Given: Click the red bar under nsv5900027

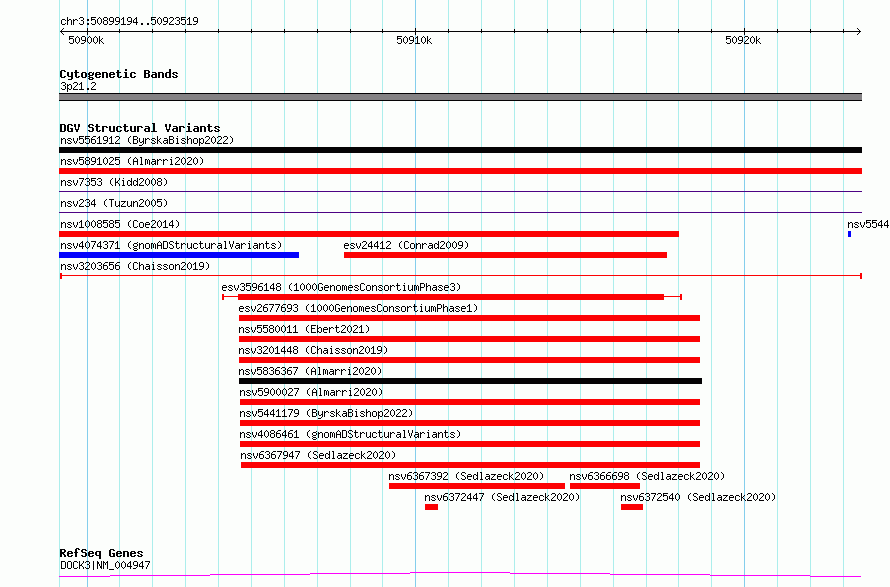Looking at the screenshot, I should pyautogui.click(x=470, y=402).
